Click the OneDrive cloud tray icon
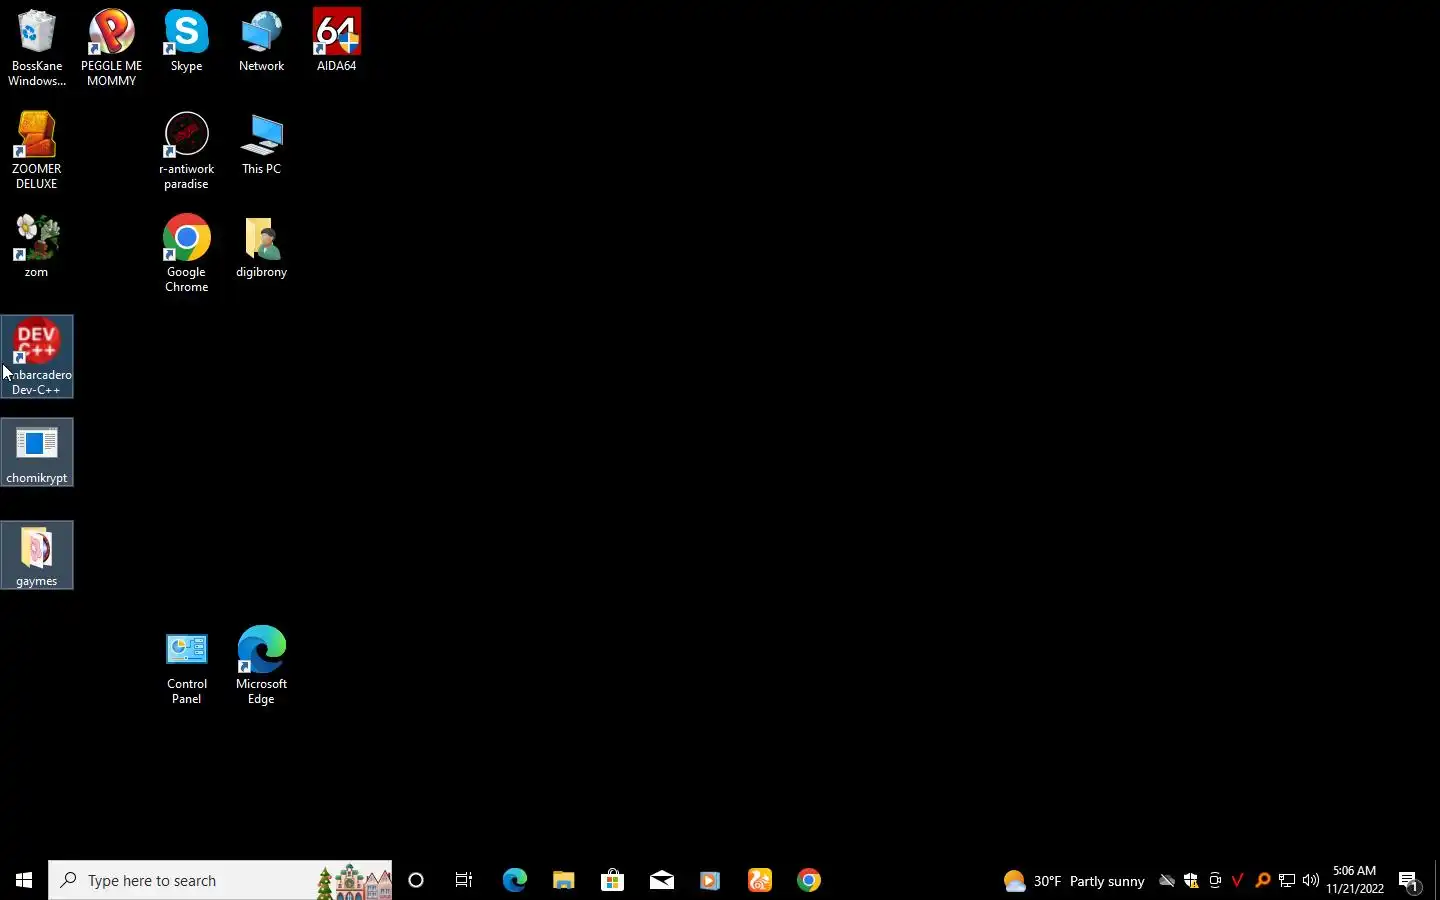The height and width of the screenshot is (900, 1440). click(x=1166, y=880)
